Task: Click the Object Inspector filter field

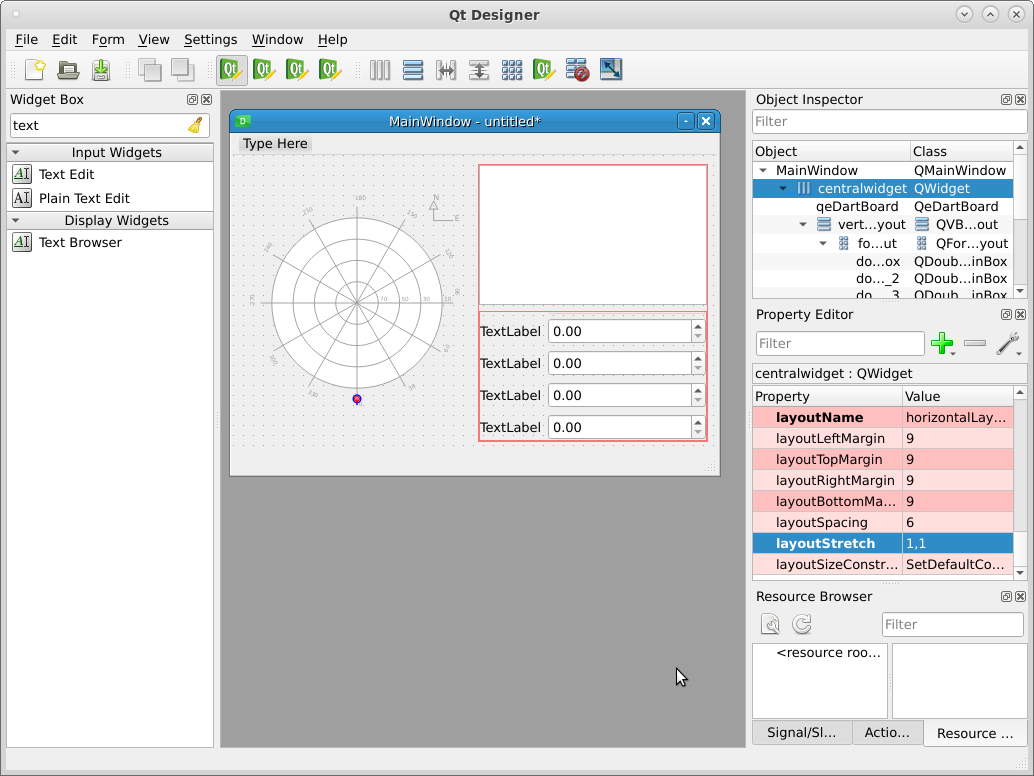Action: tap(888, 122)
